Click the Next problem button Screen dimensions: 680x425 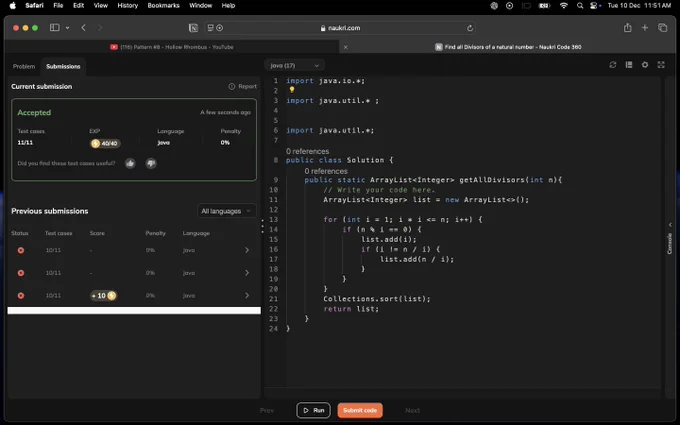(x=412, y=410)
